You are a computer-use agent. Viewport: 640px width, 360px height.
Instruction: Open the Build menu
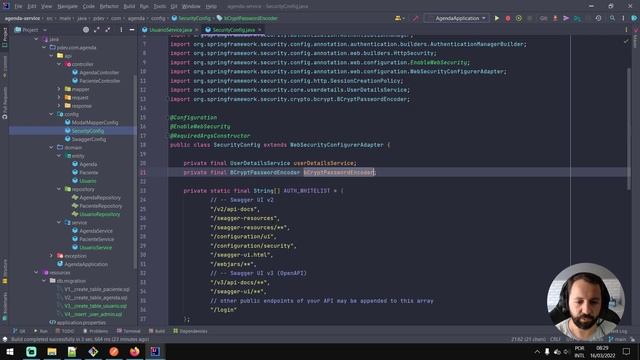[129, 7]
